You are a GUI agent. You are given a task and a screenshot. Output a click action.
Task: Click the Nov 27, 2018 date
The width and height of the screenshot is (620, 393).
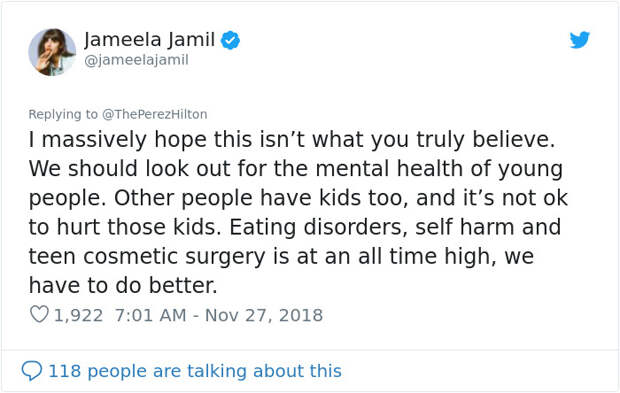click(264, 316)
